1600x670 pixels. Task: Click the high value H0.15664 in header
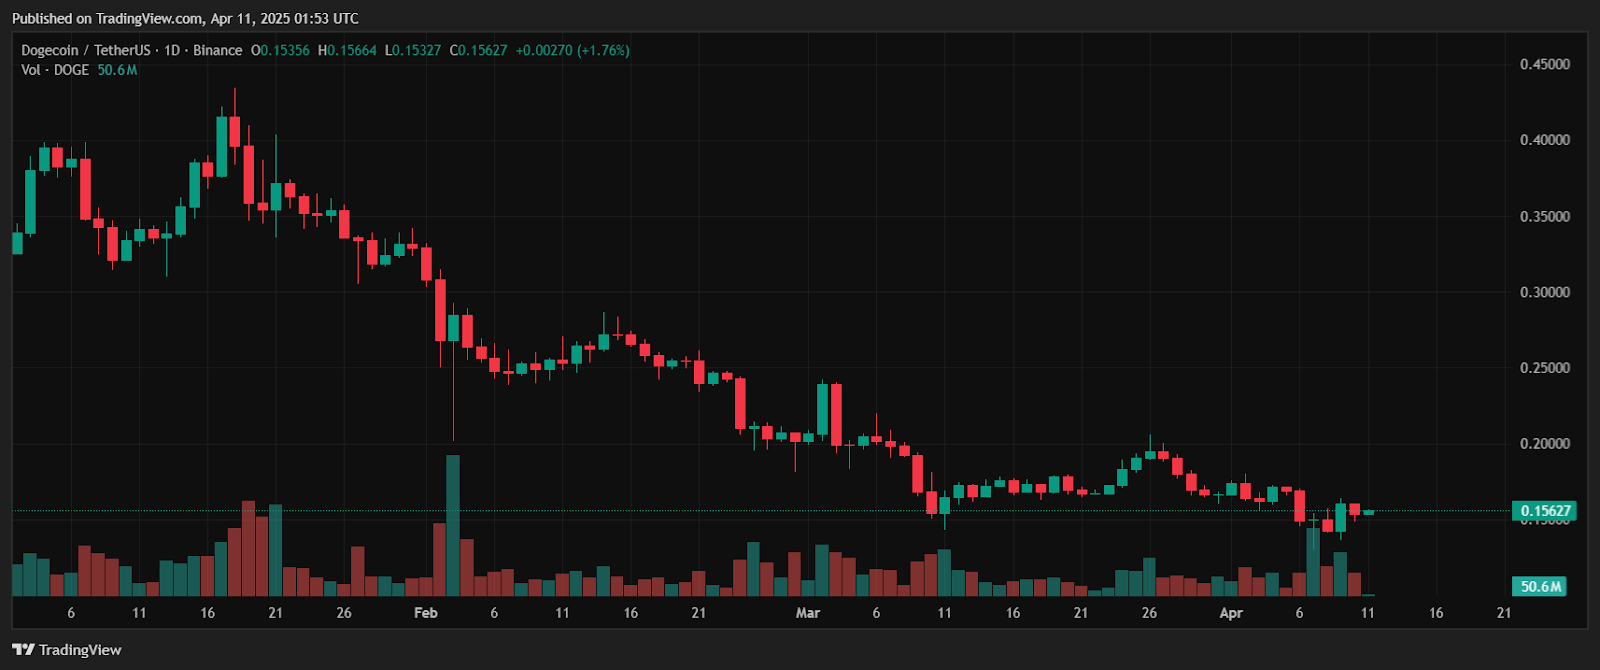click(347, 50)
